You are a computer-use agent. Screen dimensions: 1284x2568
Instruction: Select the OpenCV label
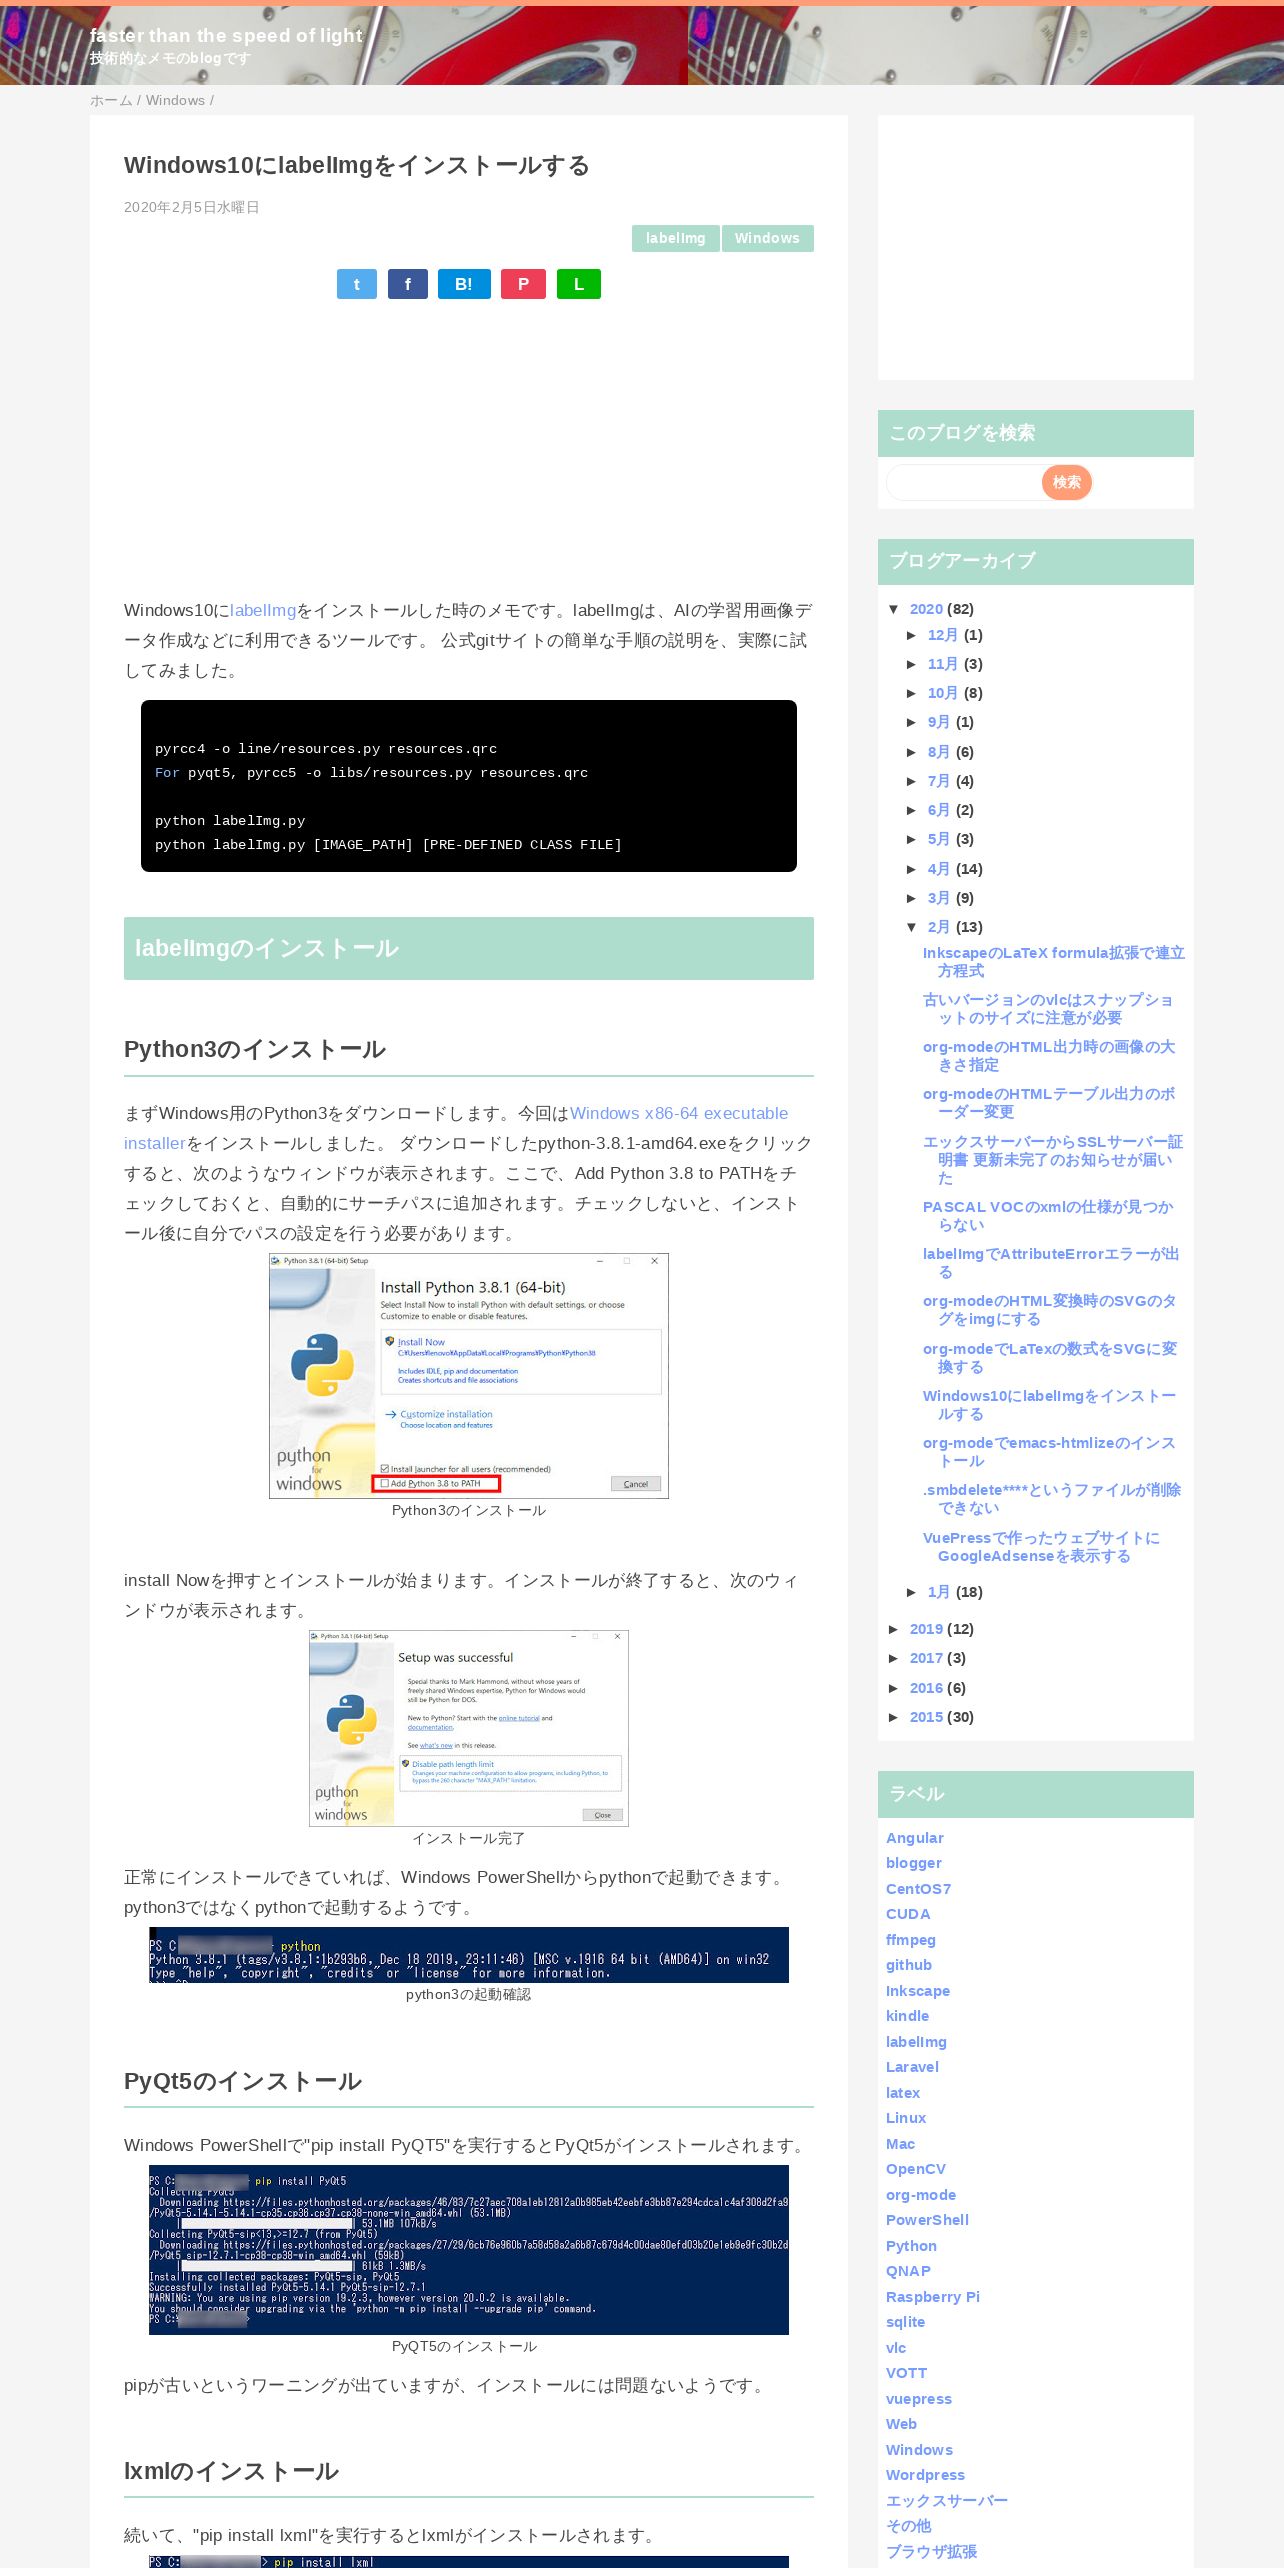coord(916,2169)
